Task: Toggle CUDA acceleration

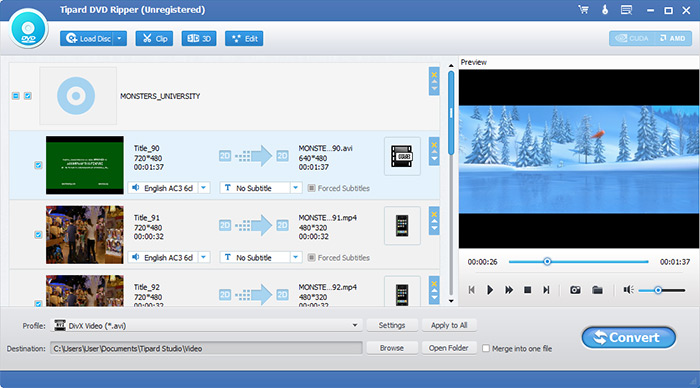Action: [x=631, y=38]
